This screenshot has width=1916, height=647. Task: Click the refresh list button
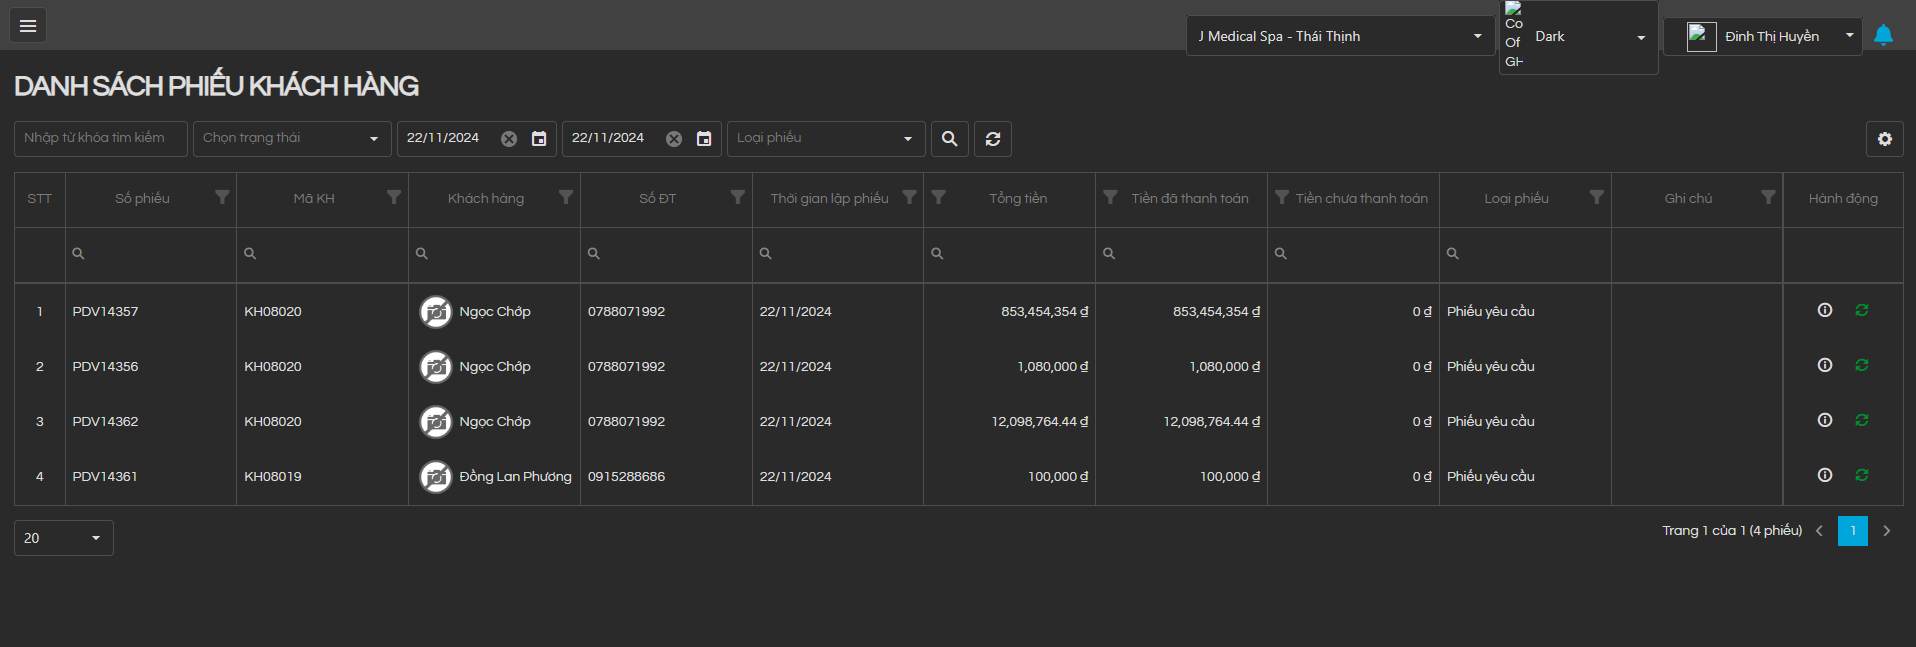(993, 139)
